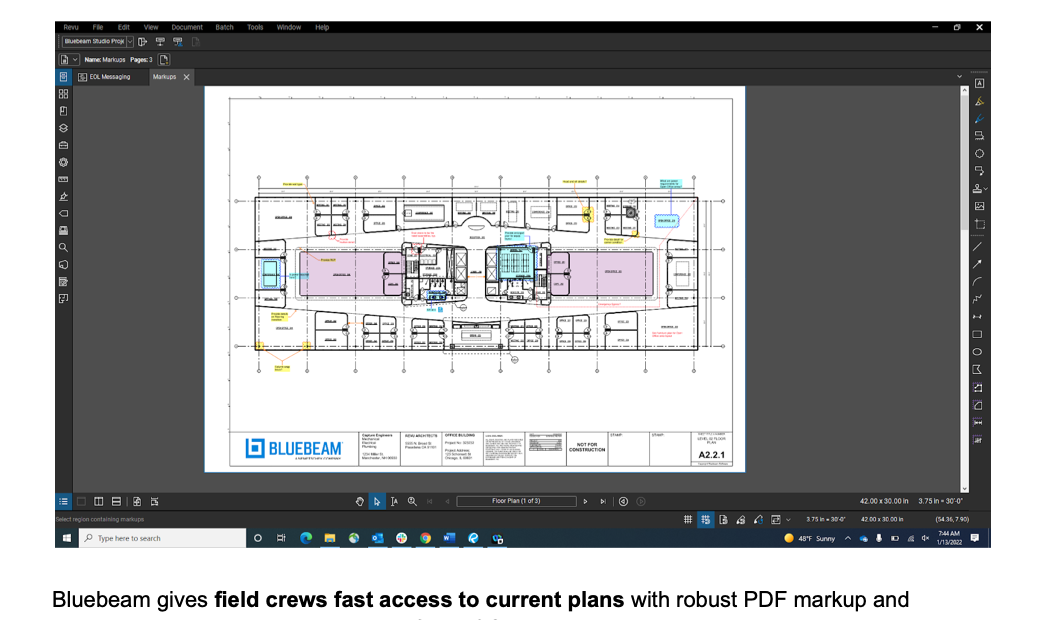Open the Tool Chest panel
The image size is (1040, 620).
coord(63,145)
